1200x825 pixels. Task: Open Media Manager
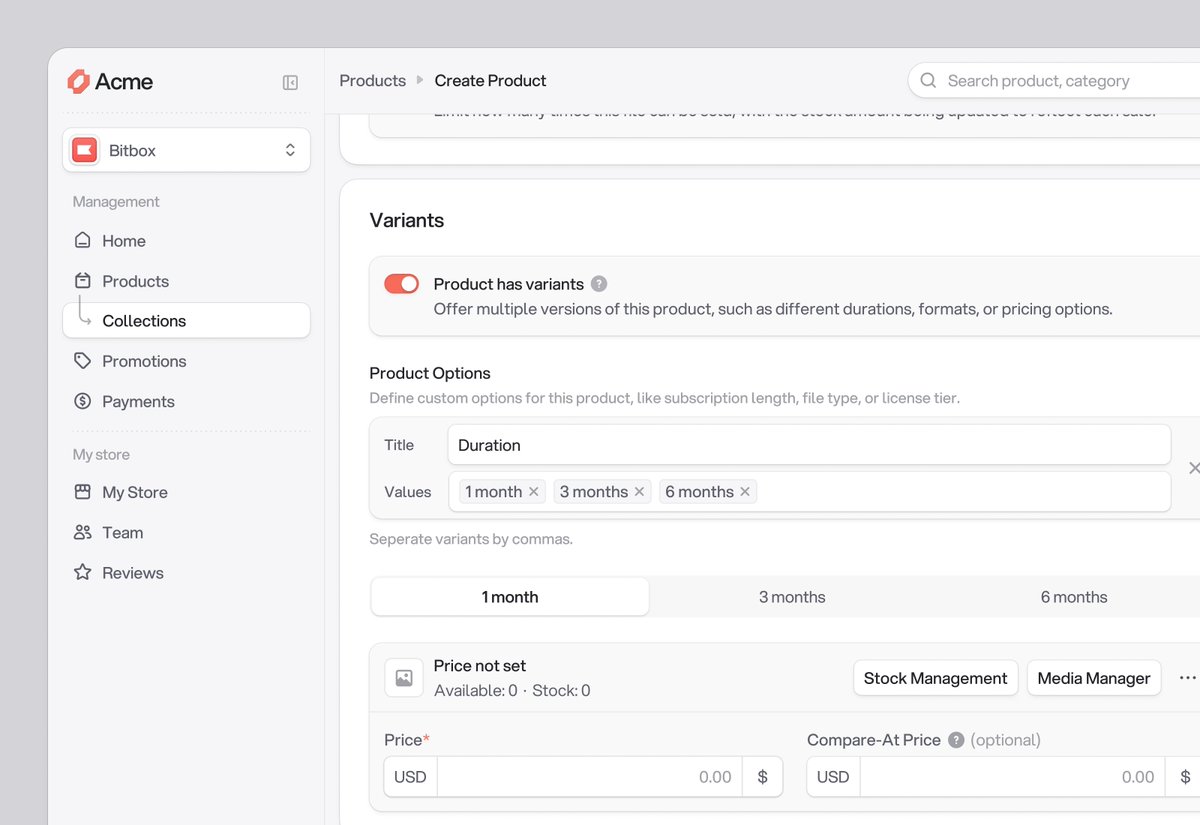(1094, 678)
